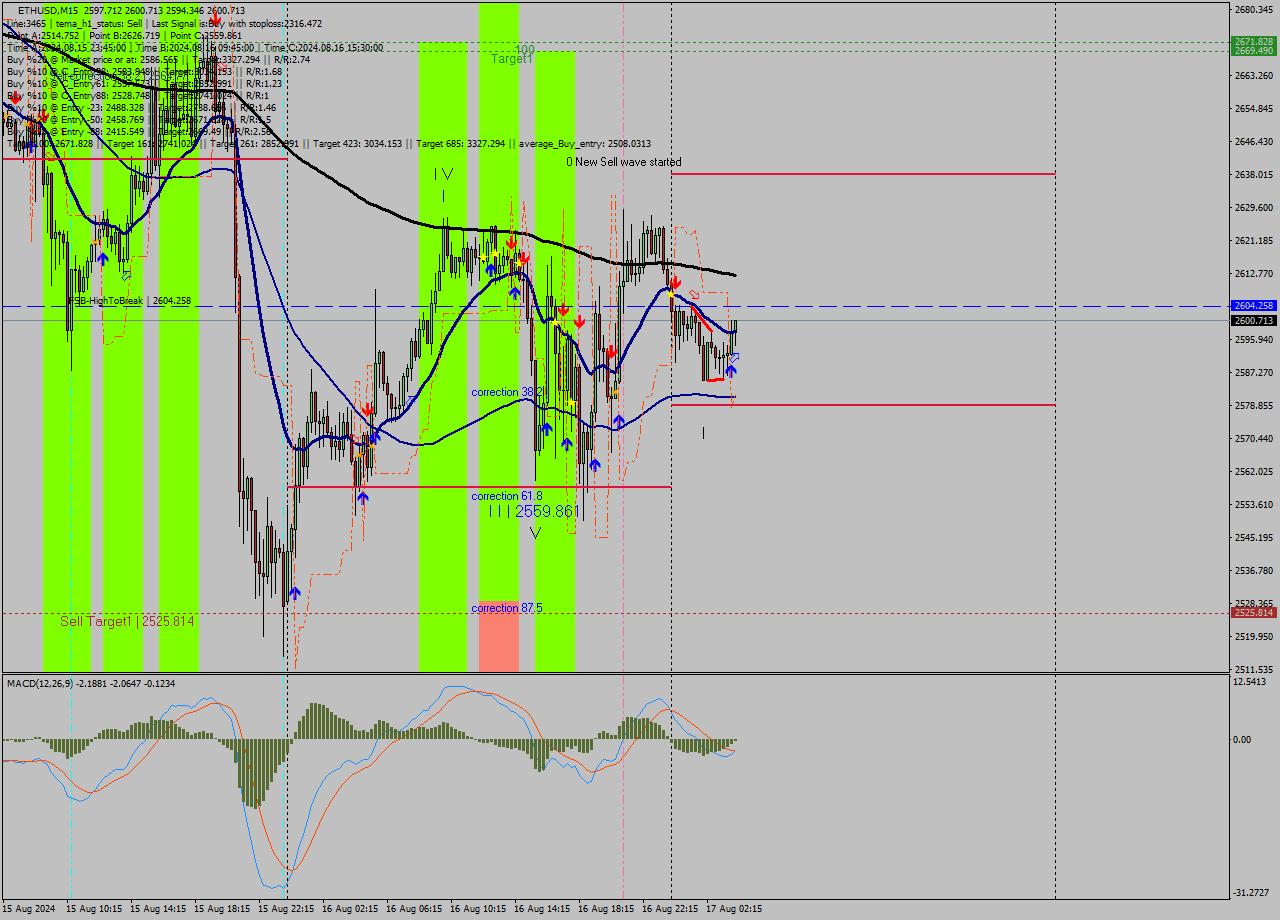The width and height of the screenshot is (1280, 920).
Task: Click the salmon rectangle under correction 87.5
Action: point(499,637)
